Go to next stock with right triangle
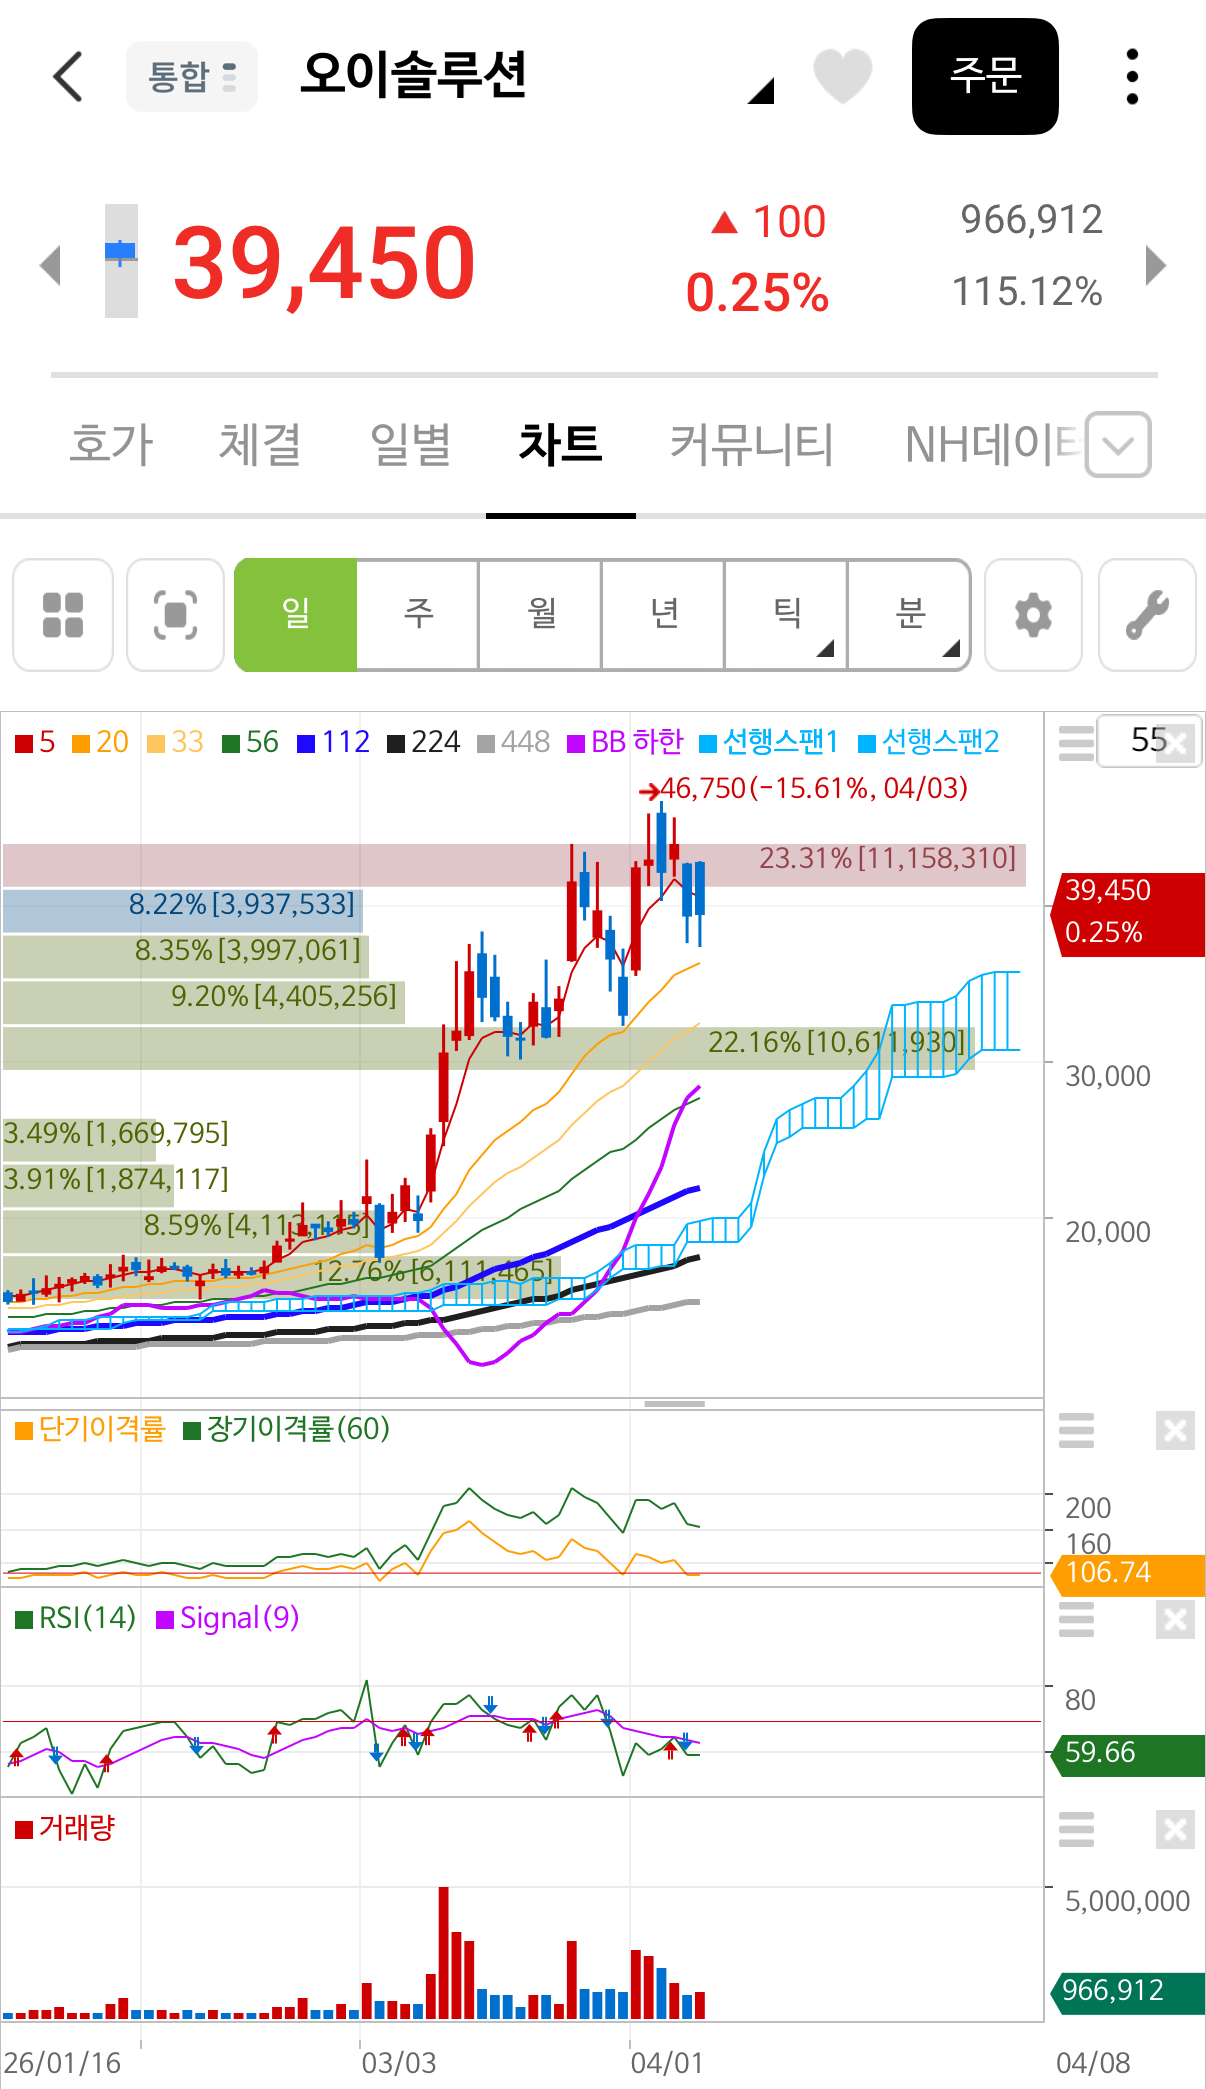The image size is (1206, 2089). pos(1156,265)
